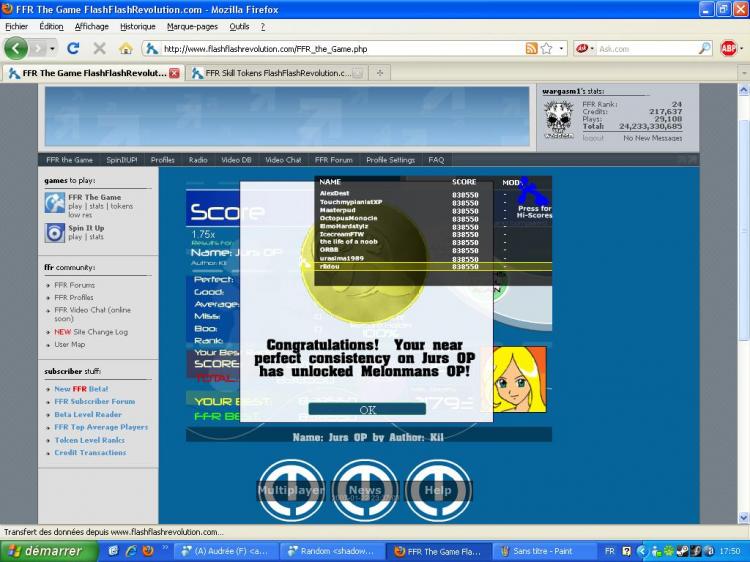Open the Profile Settings nav item

[x=390, y=160]
